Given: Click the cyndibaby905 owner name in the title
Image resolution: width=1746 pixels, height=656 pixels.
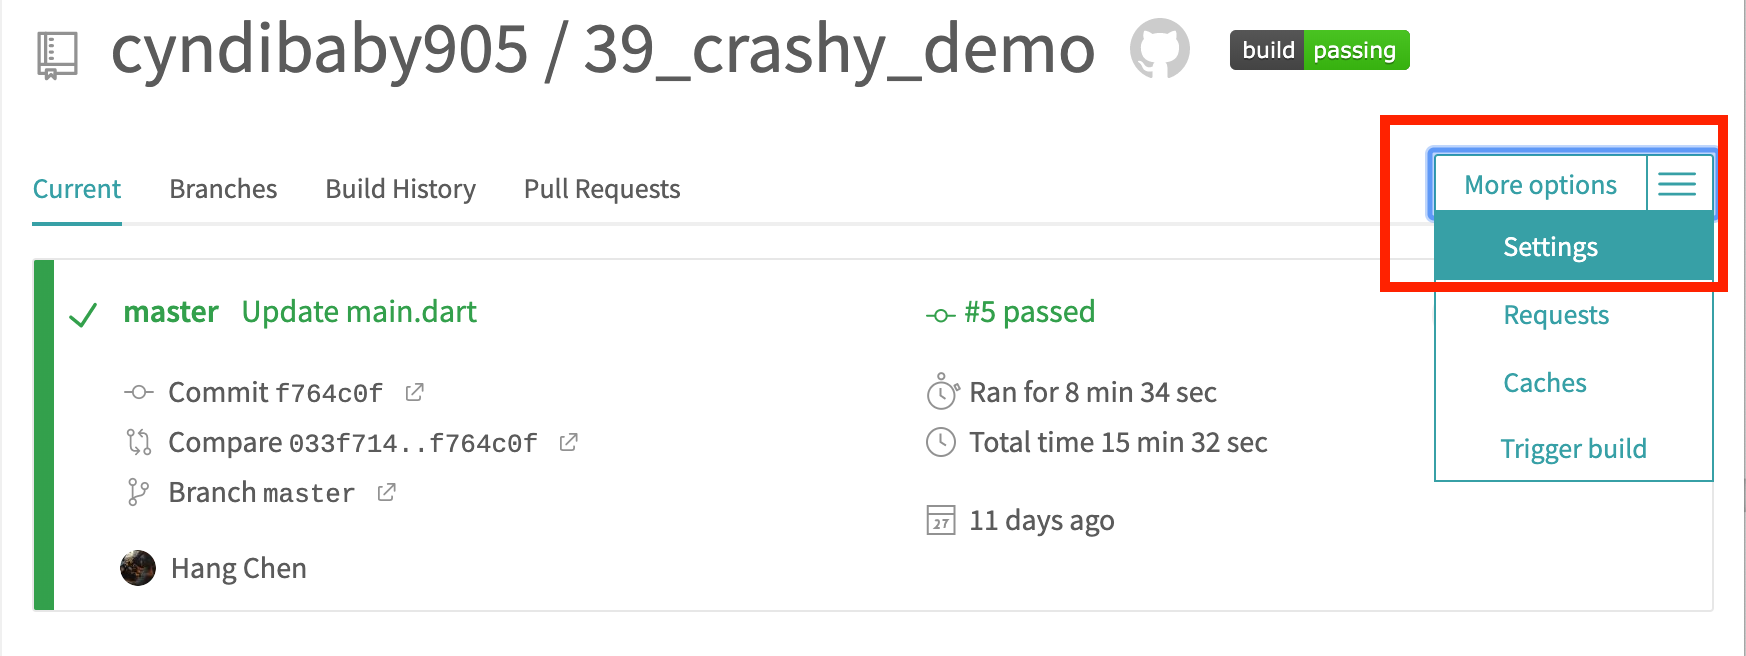Looking at the screenshot, I should 319,50.
